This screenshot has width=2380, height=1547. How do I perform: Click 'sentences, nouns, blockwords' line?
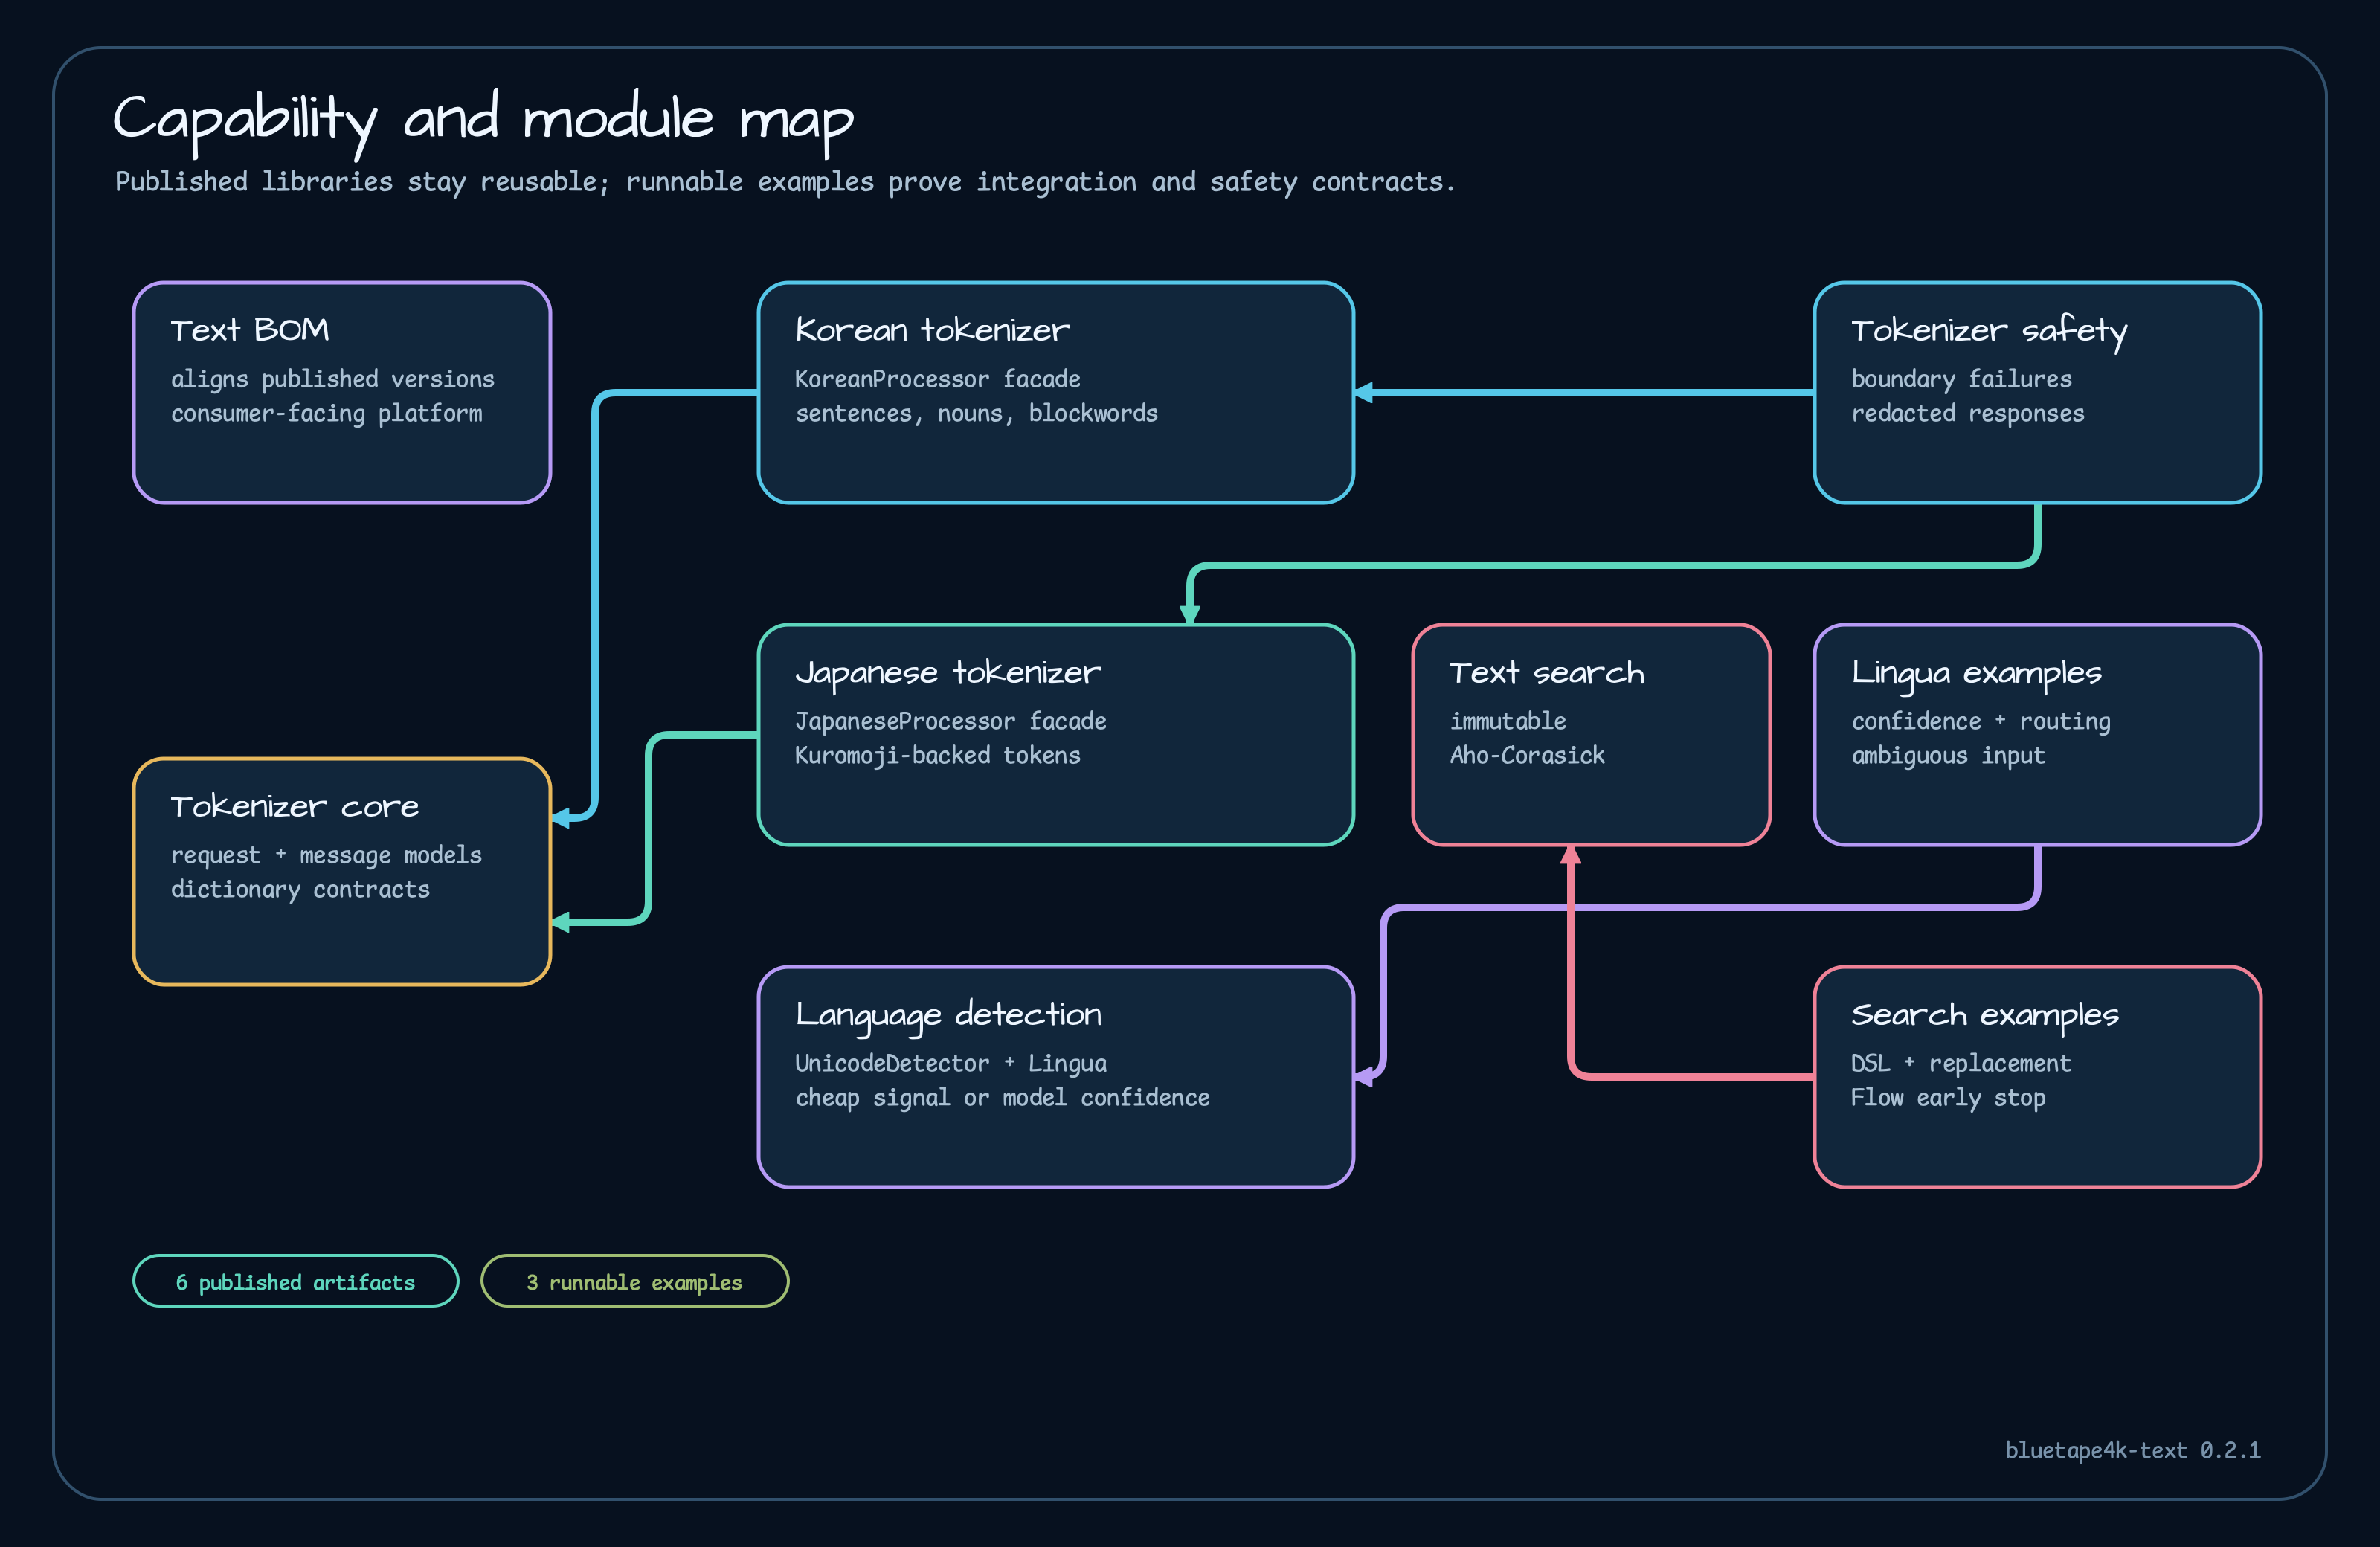point(976,413)
